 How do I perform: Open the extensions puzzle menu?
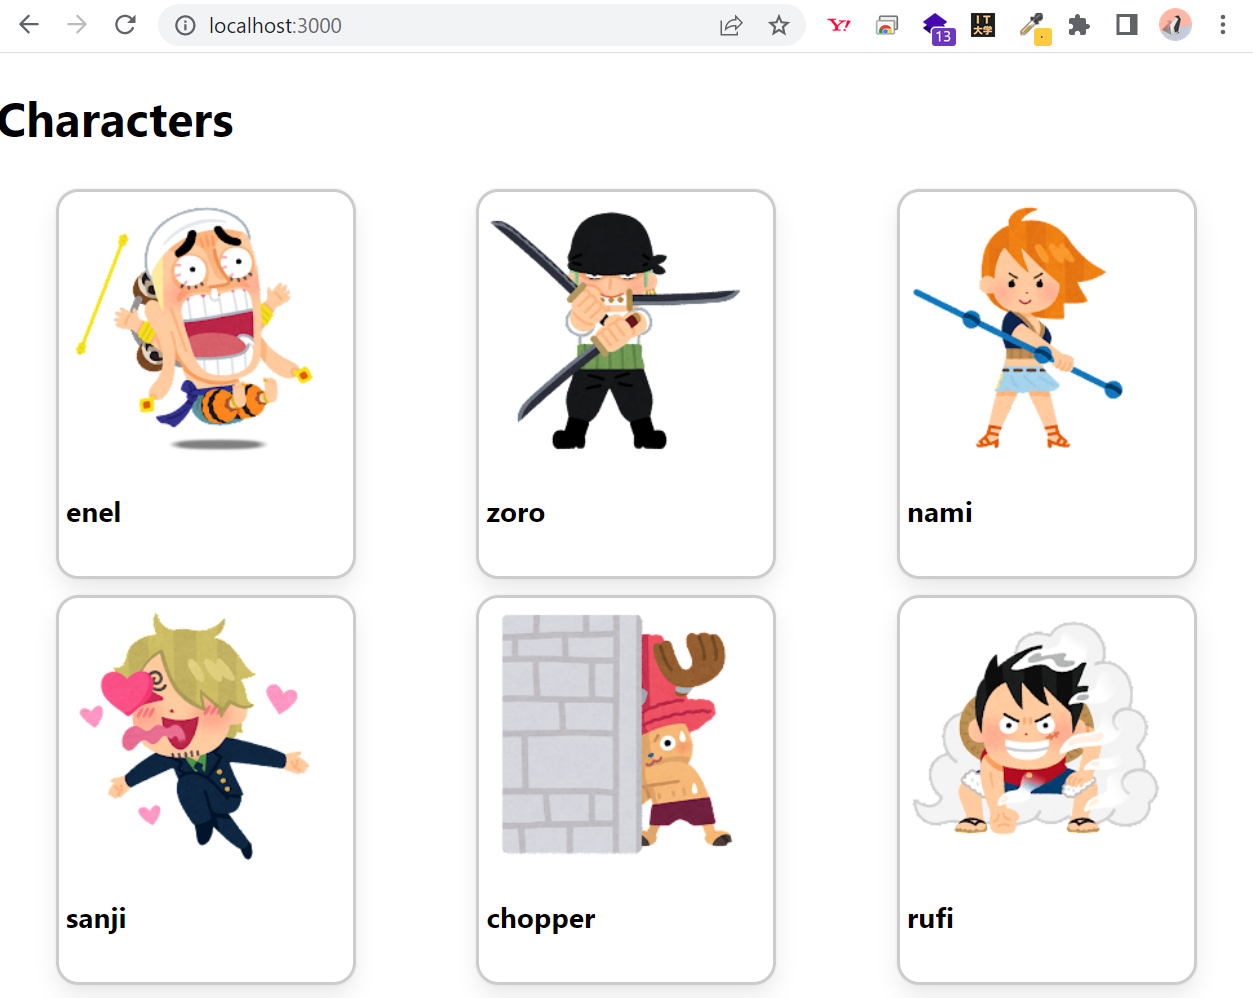[x=1079, y=25]
